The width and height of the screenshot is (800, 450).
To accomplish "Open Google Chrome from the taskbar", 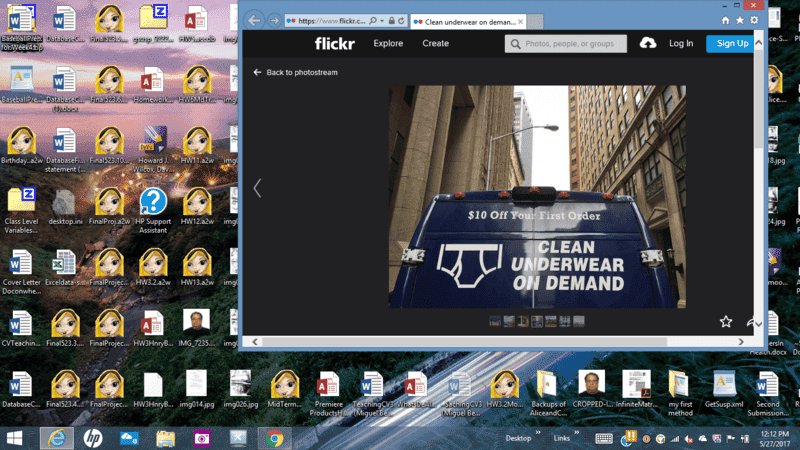I will (x=274, y=438).
